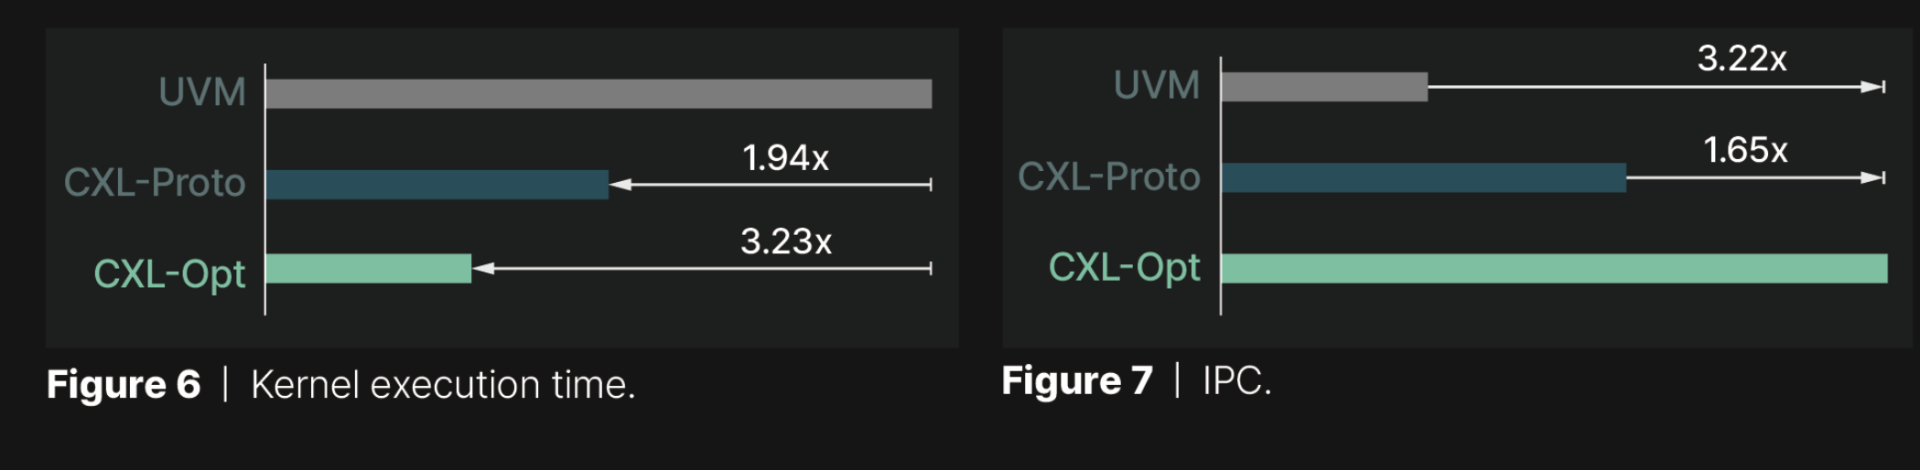Click the green CXL-Opt label in Figure 7
The height and width of the screenshot is (470, 1920).
click(x=1124, y=268)
